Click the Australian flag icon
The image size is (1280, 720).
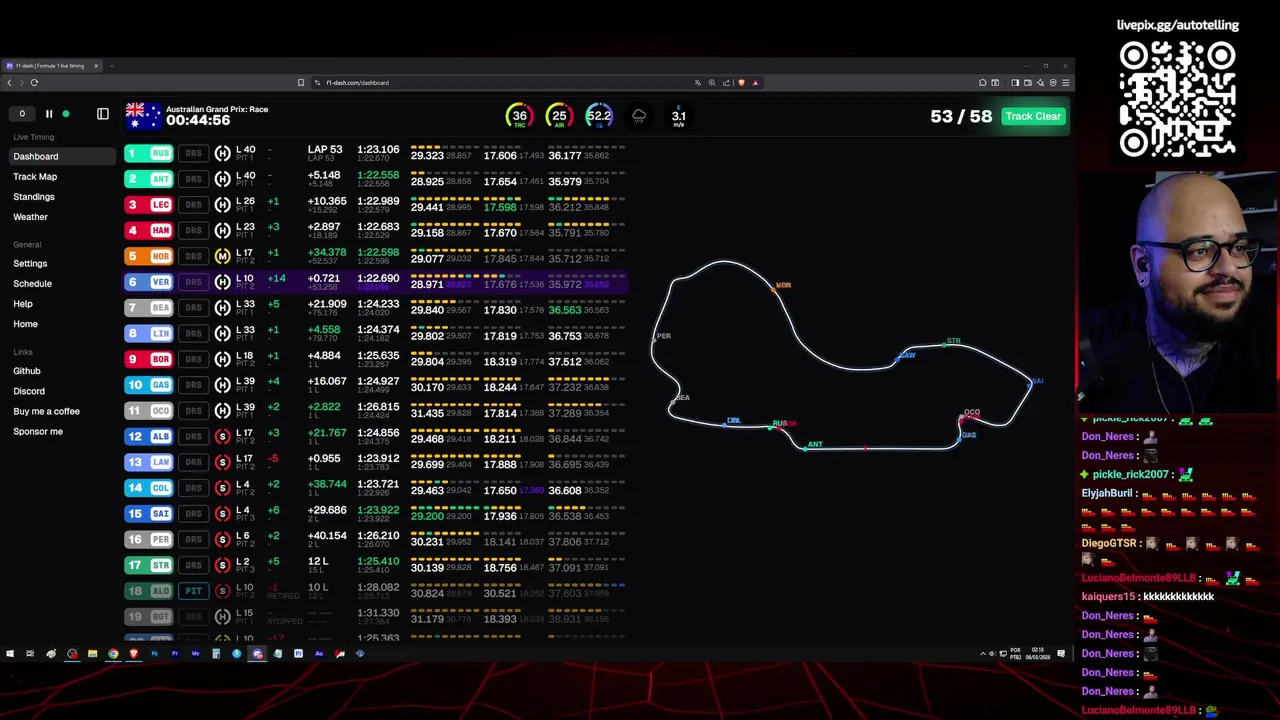click(x=143, y=115)
